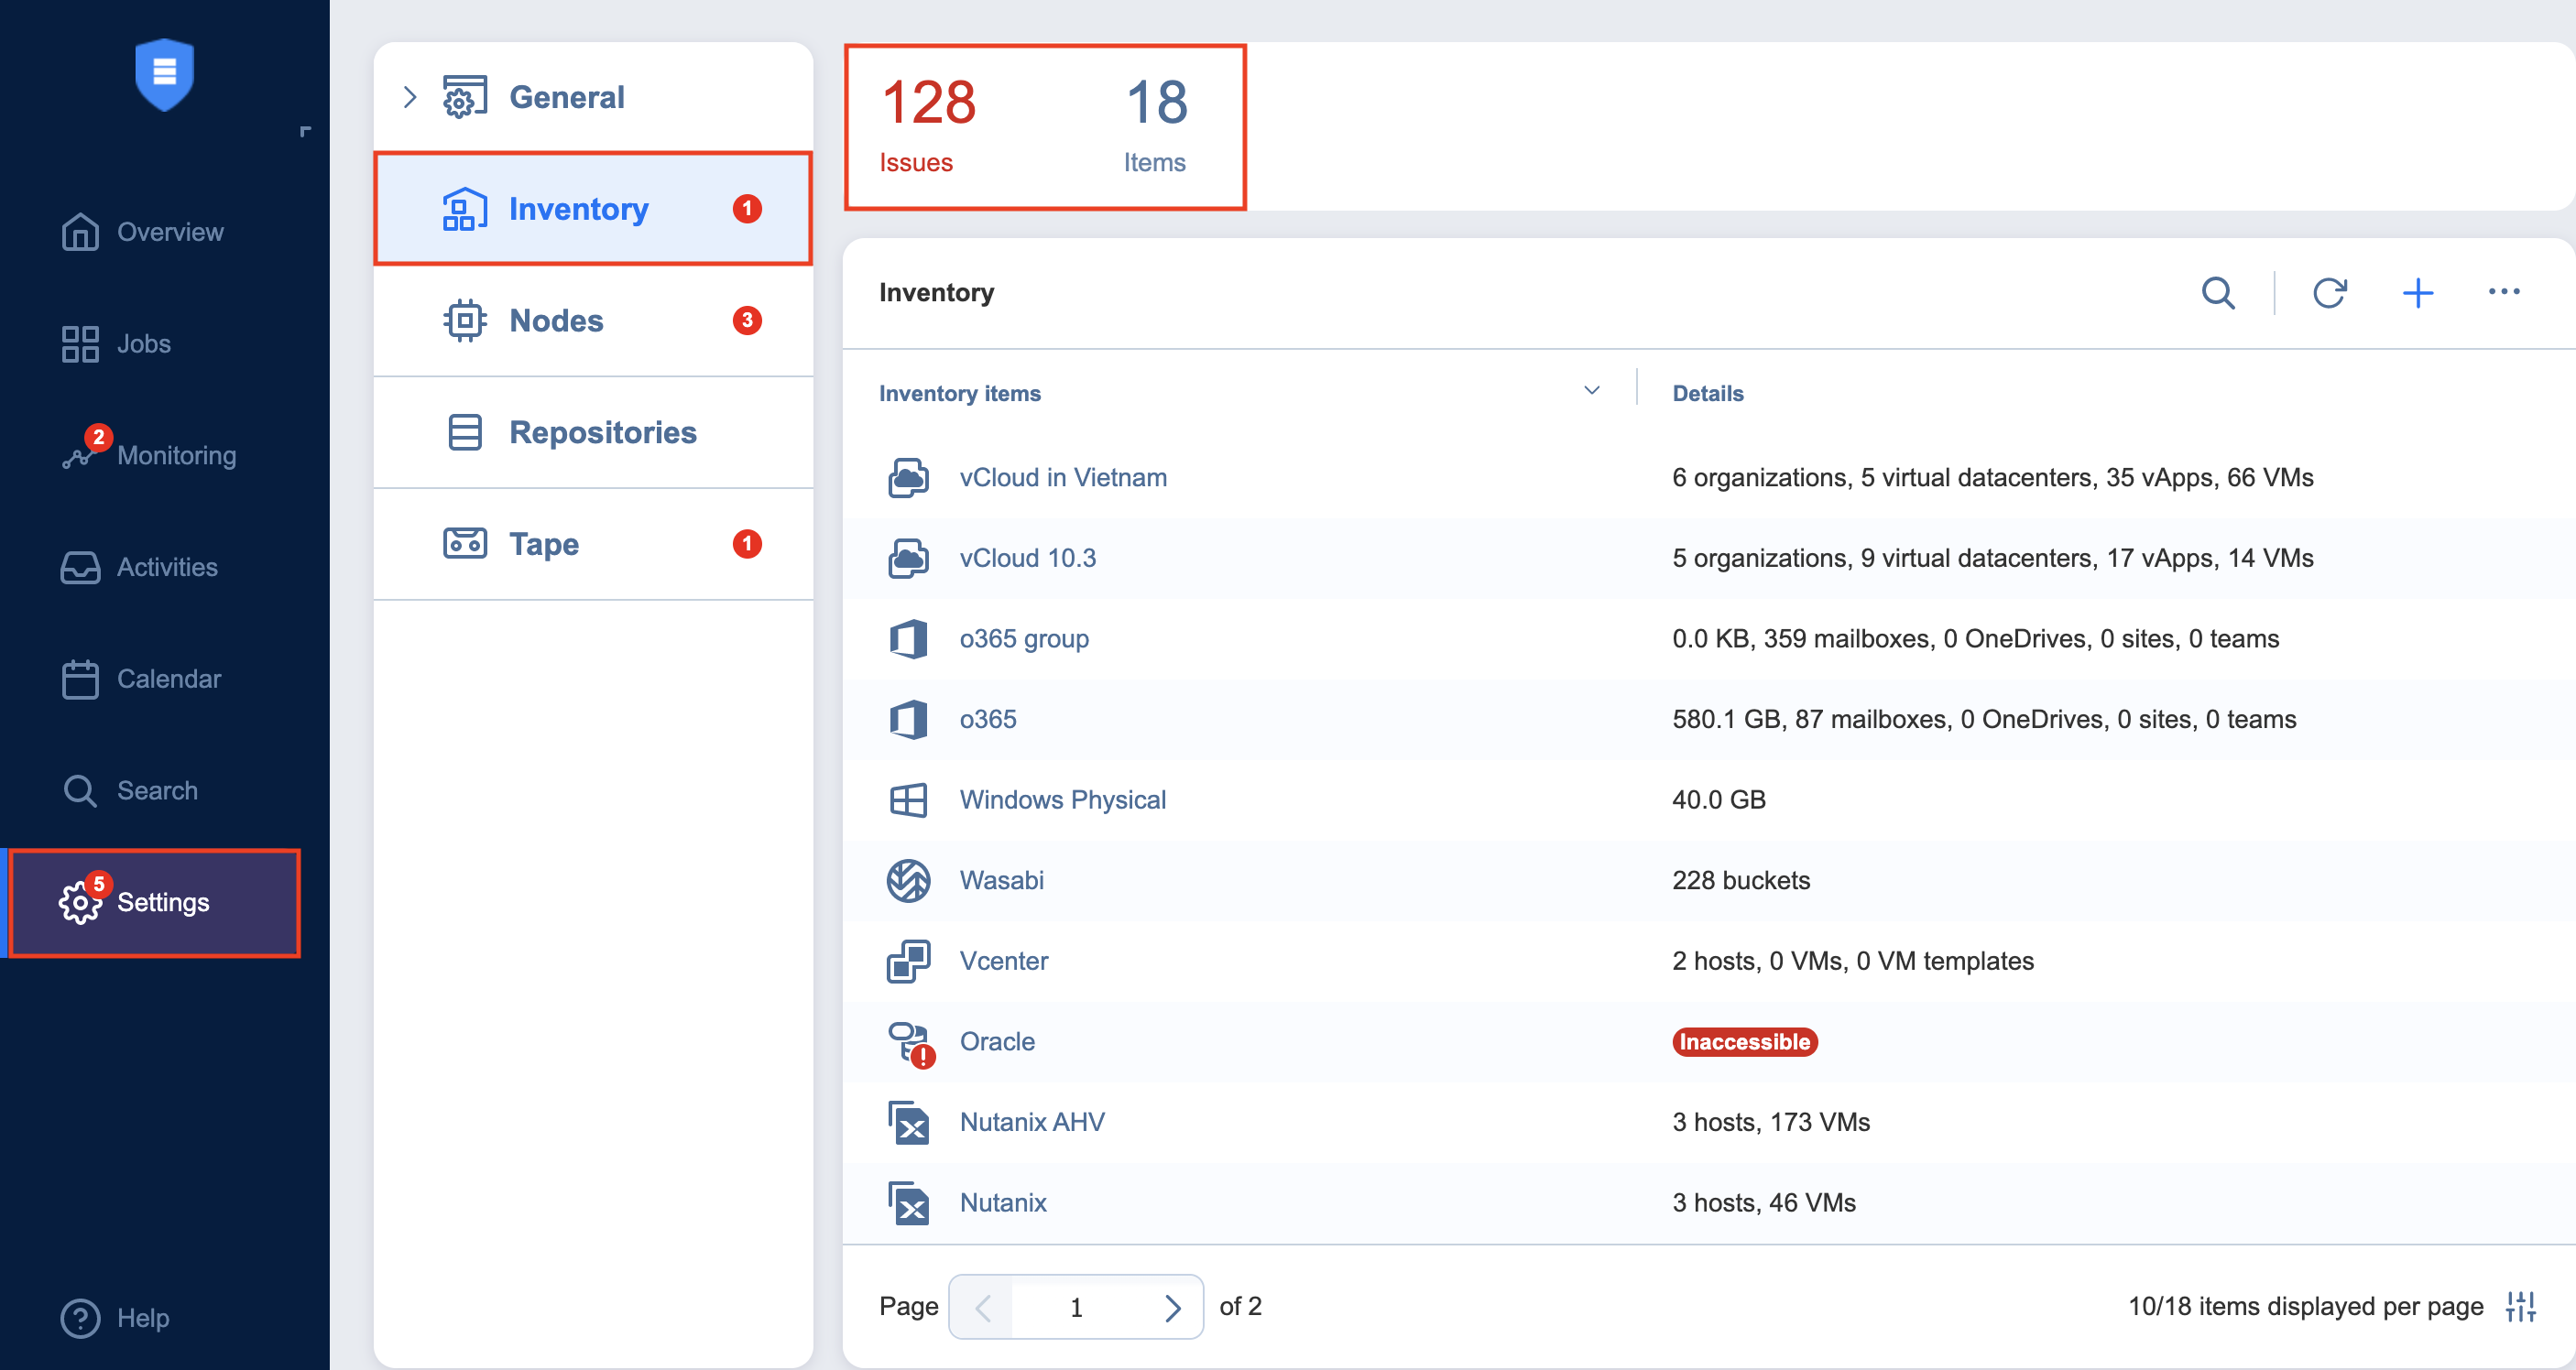Open the Wasabi inventory item
Screen dimensions: 2576x1370
[x=1002, y=881]
